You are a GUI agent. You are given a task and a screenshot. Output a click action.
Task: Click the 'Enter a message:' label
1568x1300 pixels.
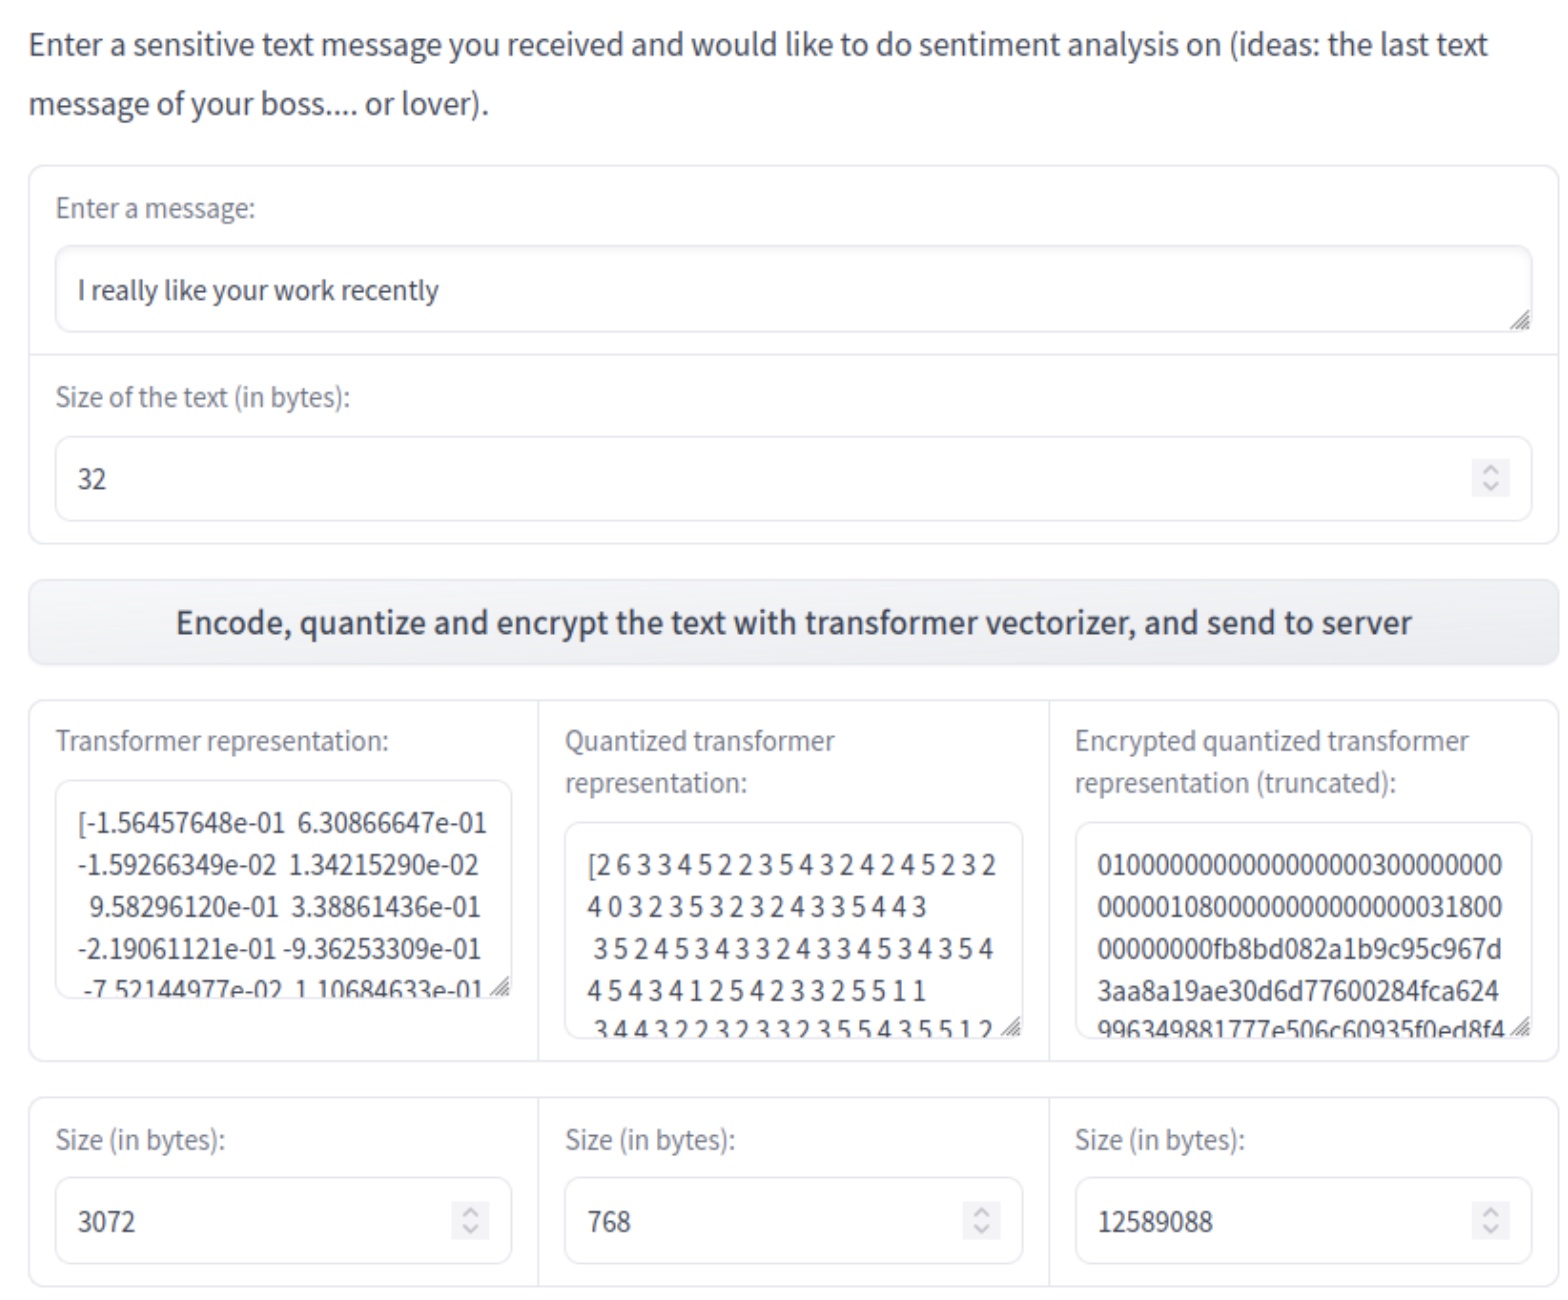(155, 208)
